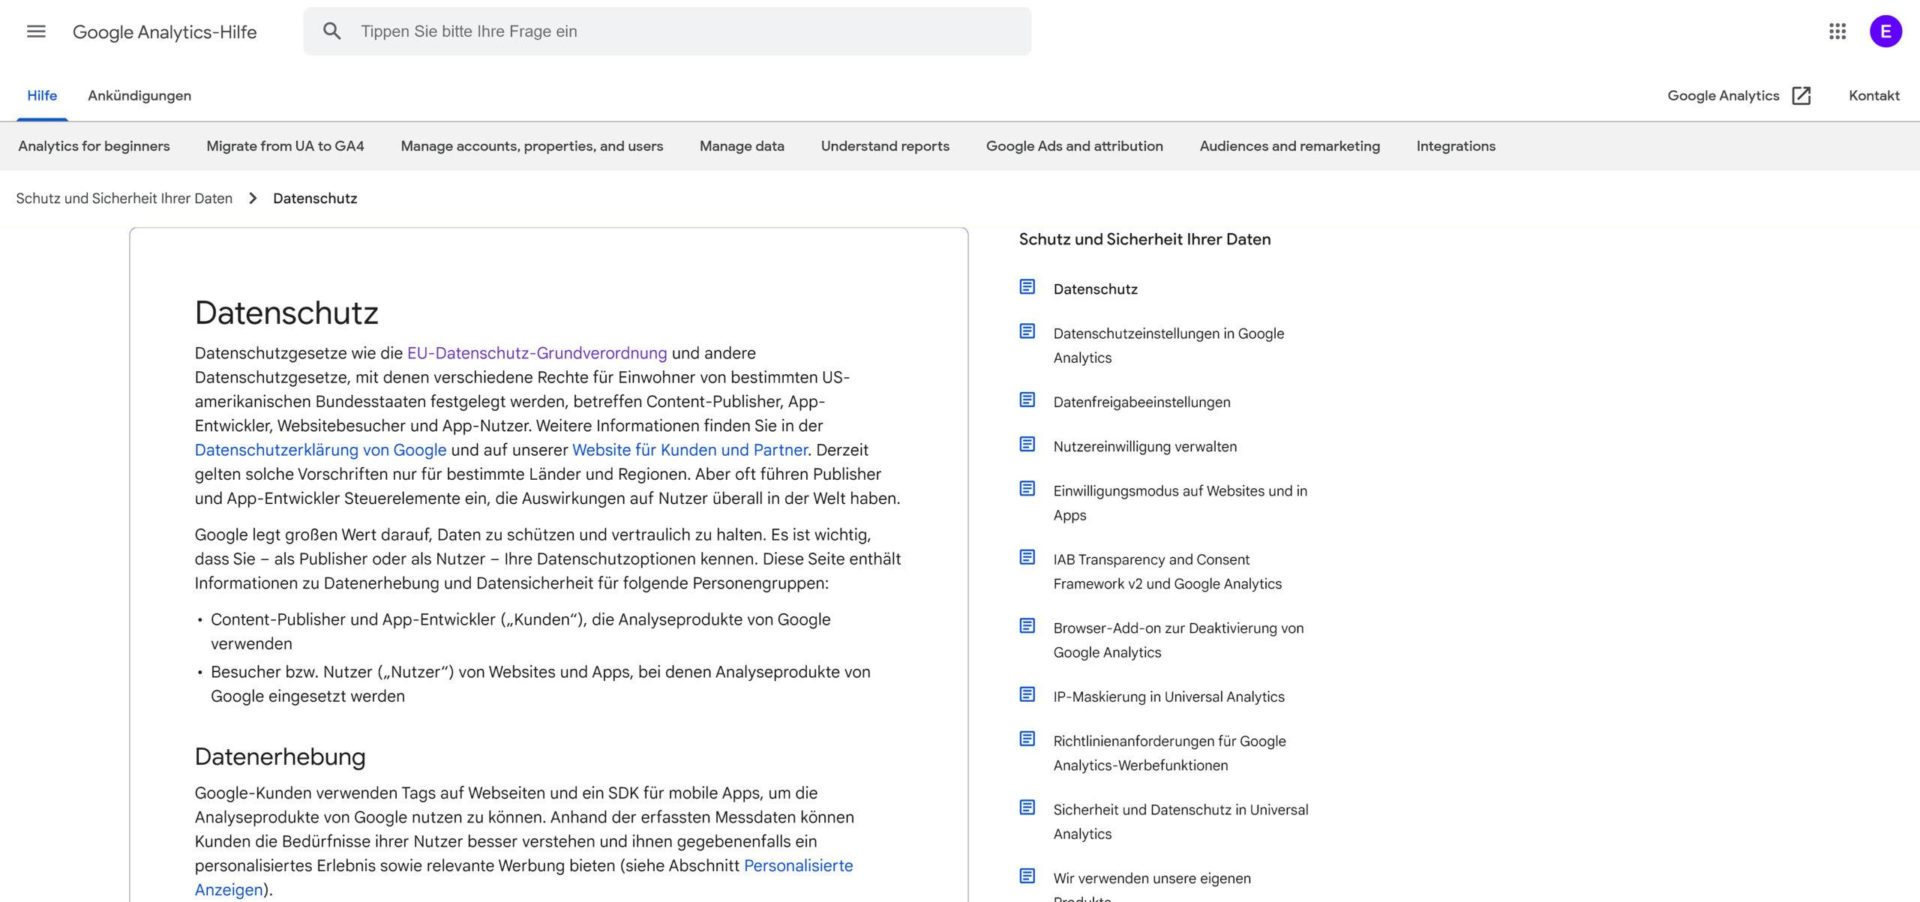Click the article icon beside IP-Maskierung
The image size is (1920, 902).
tap(1027, 695)
